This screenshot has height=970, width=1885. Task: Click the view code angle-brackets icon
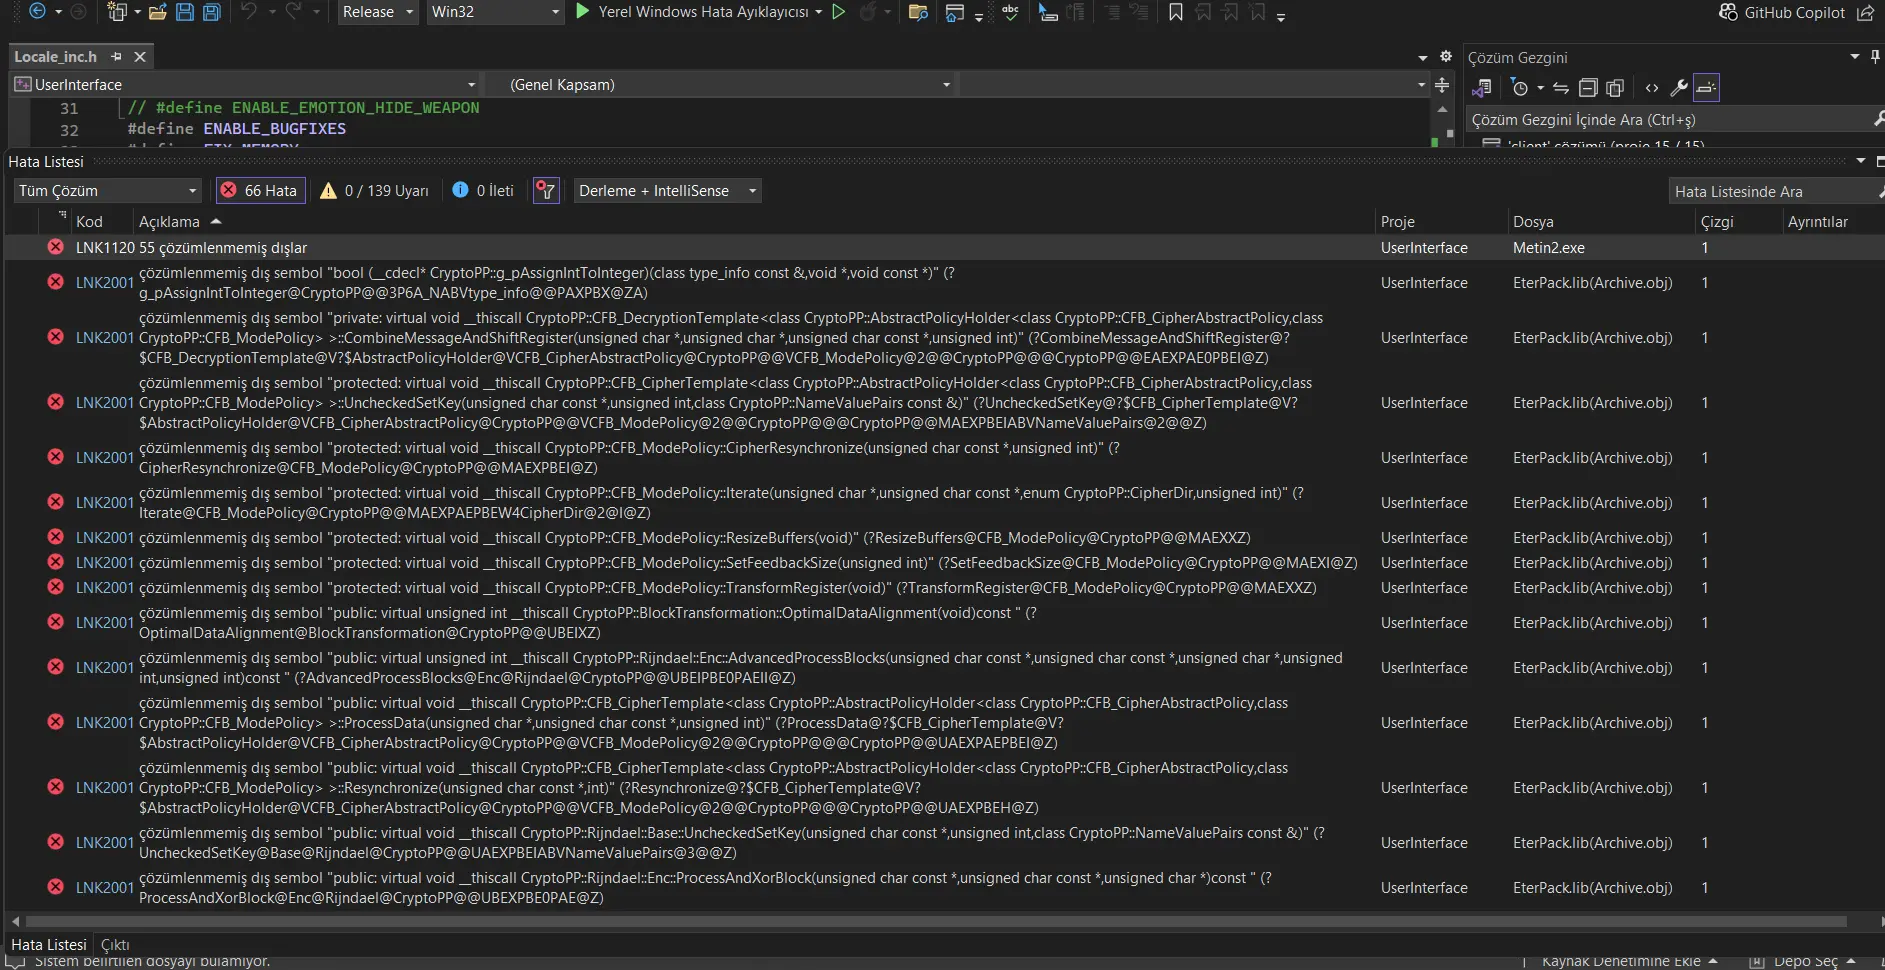(x=1652, y=88)
